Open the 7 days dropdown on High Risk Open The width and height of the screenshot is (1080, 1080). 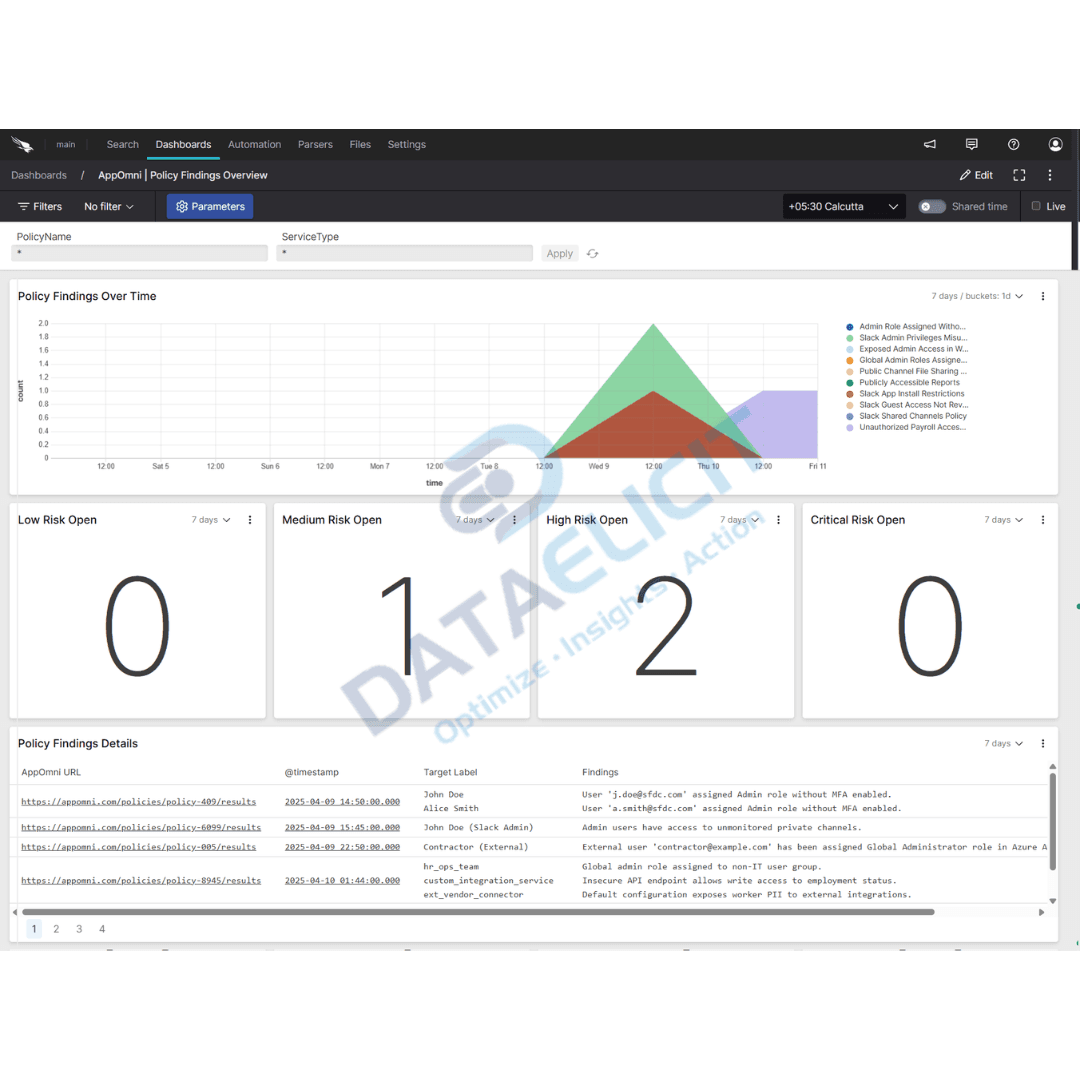739,519
